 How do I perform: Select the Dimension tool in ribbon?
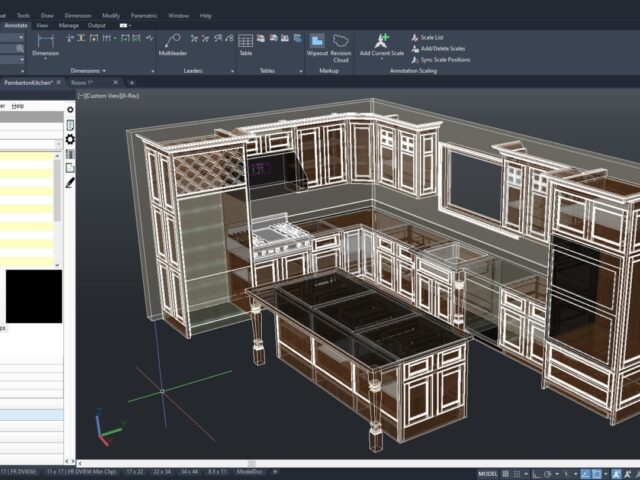[x=45, y=42]
